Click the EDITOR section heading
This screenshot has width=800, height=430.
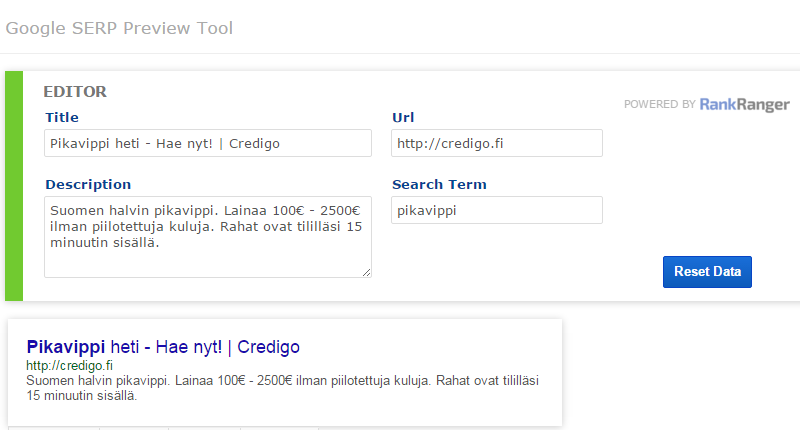(75, 92)
